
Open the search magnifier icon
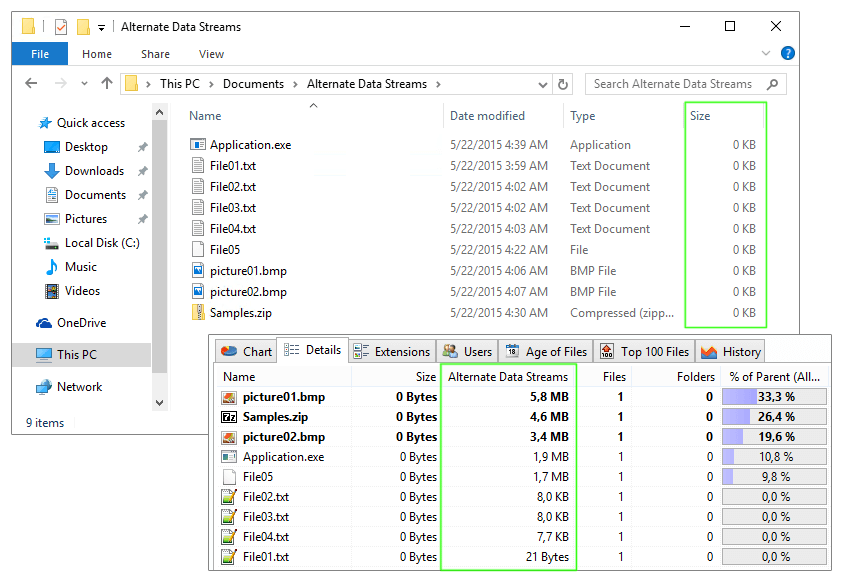(772, 84)
